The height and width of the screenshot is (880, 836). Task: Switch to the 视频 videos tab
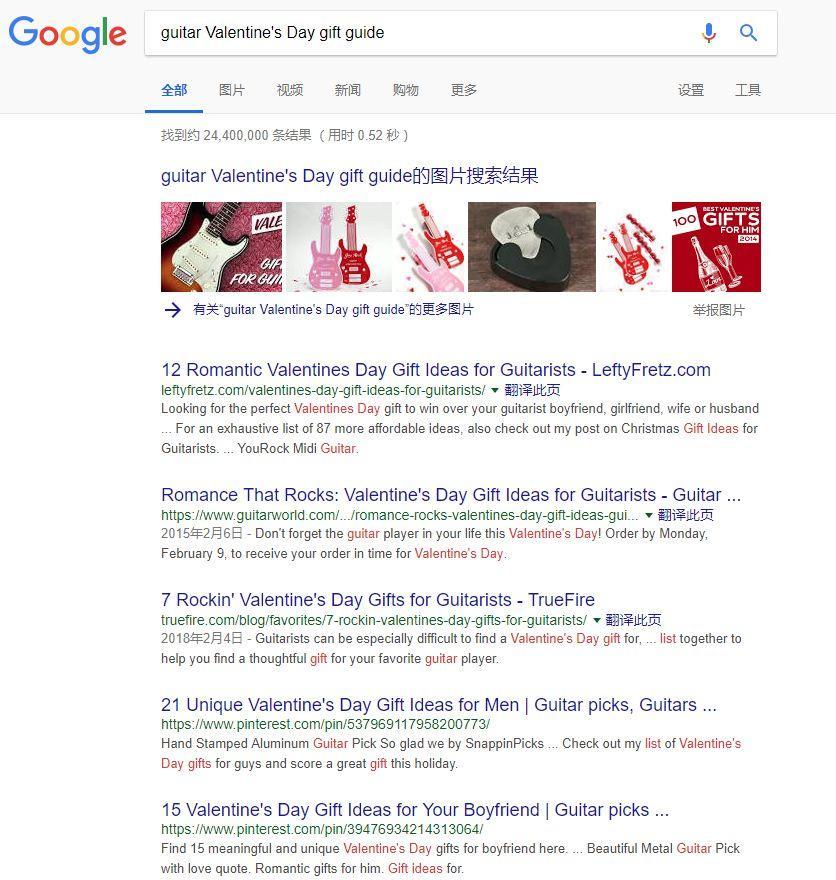tap(290, 90)
